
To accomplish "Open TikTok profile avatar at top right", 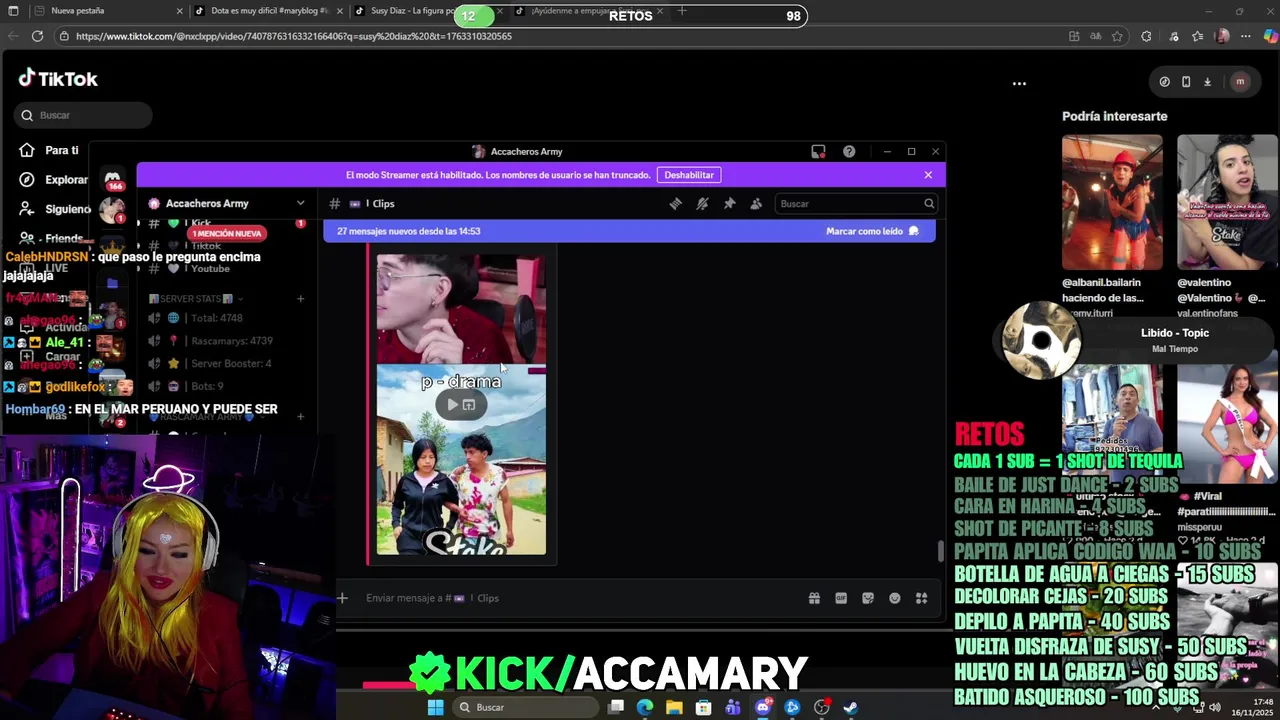I will (1240, 82).
